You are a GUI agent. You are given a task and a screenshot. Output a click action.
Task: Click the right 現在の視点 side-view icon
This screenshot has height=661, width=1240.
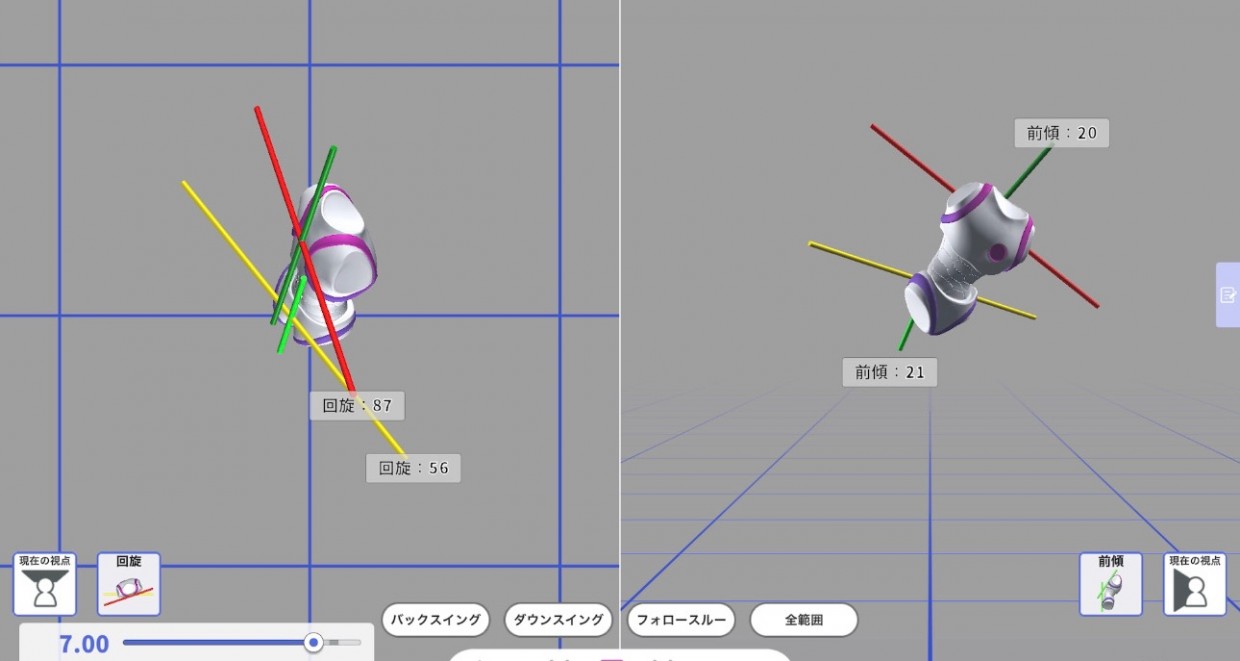(1194, 584)
